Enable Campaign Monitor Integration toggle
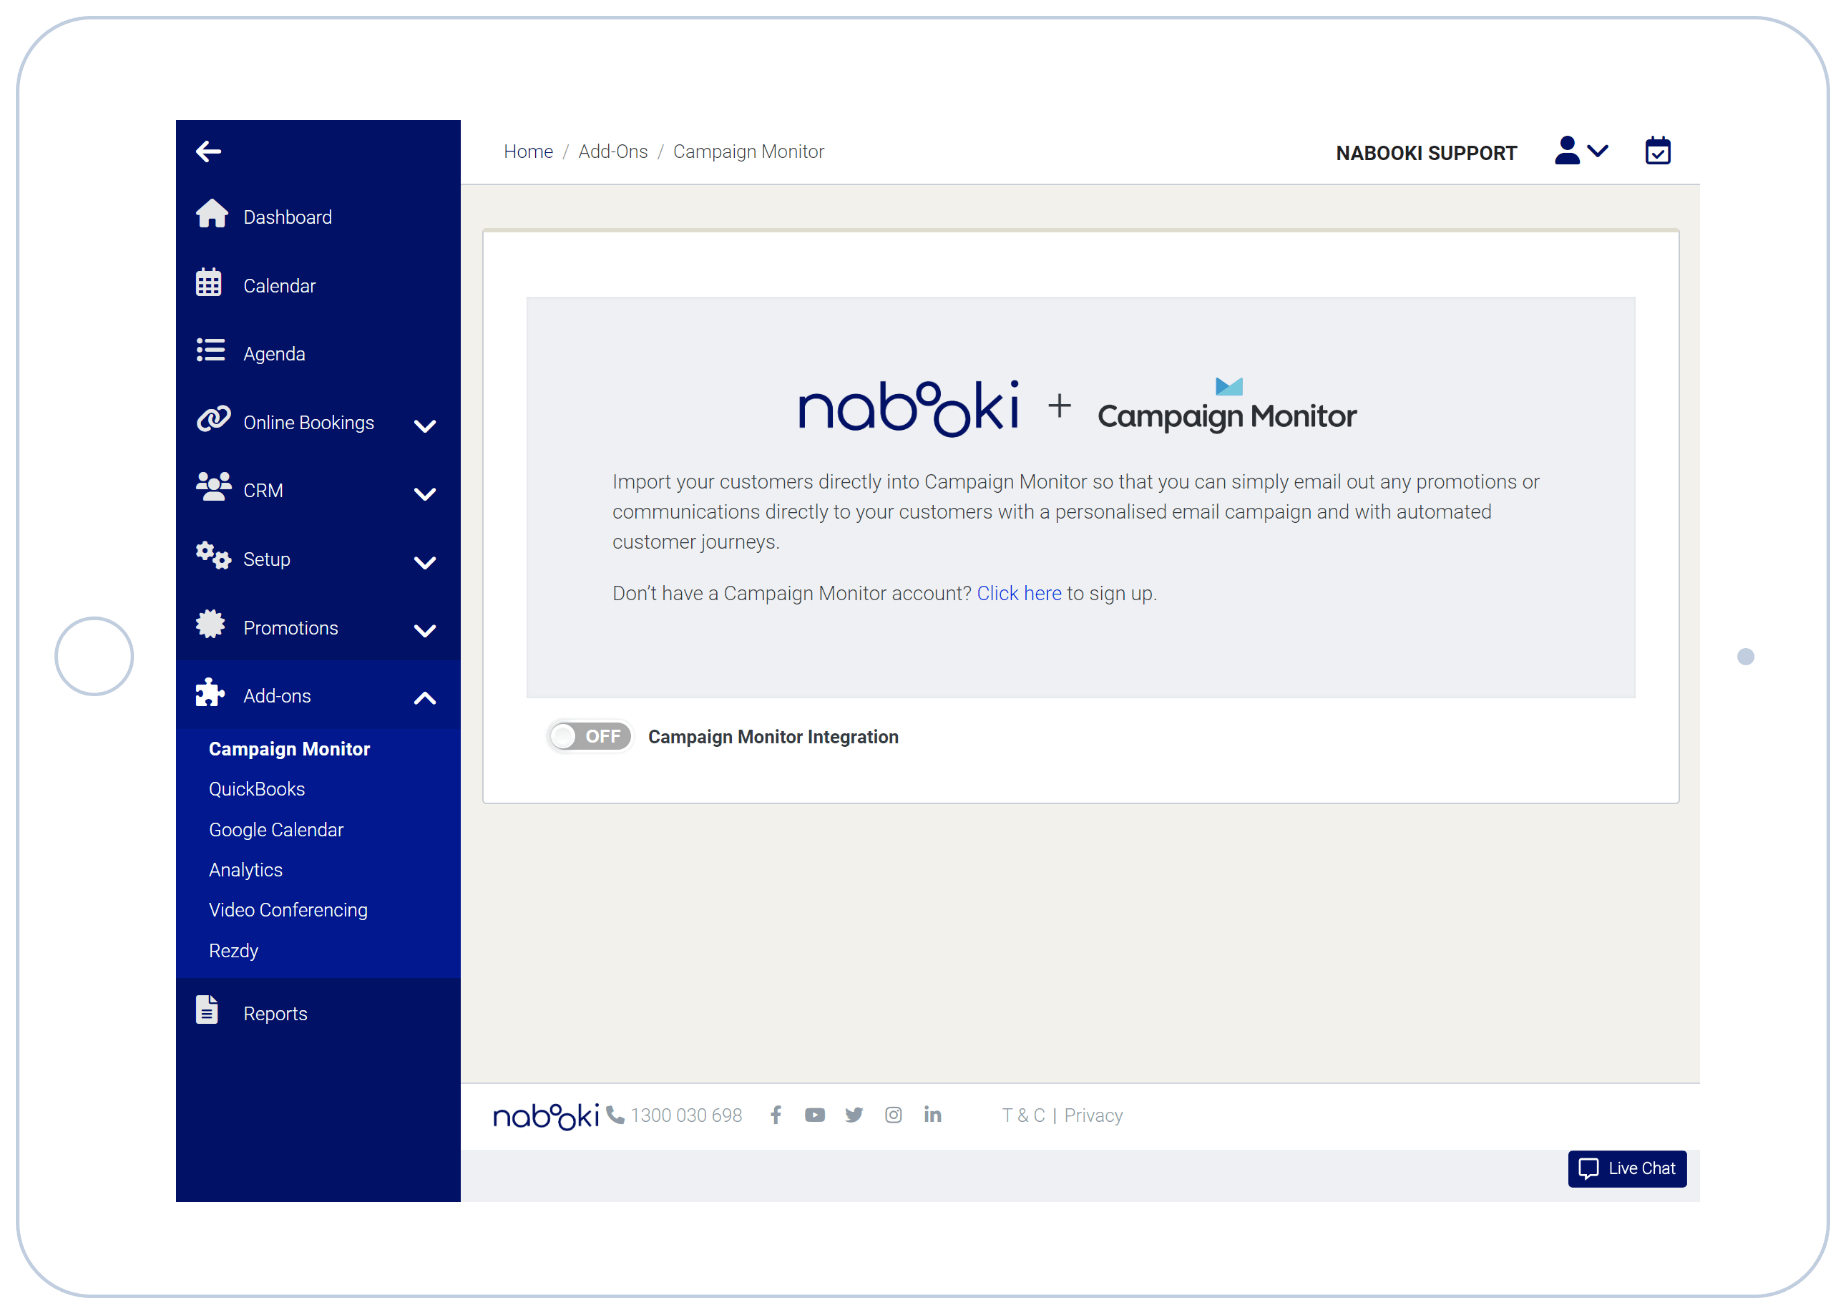This screenshot has width=1846, height=1314. [x=590, y=737]
